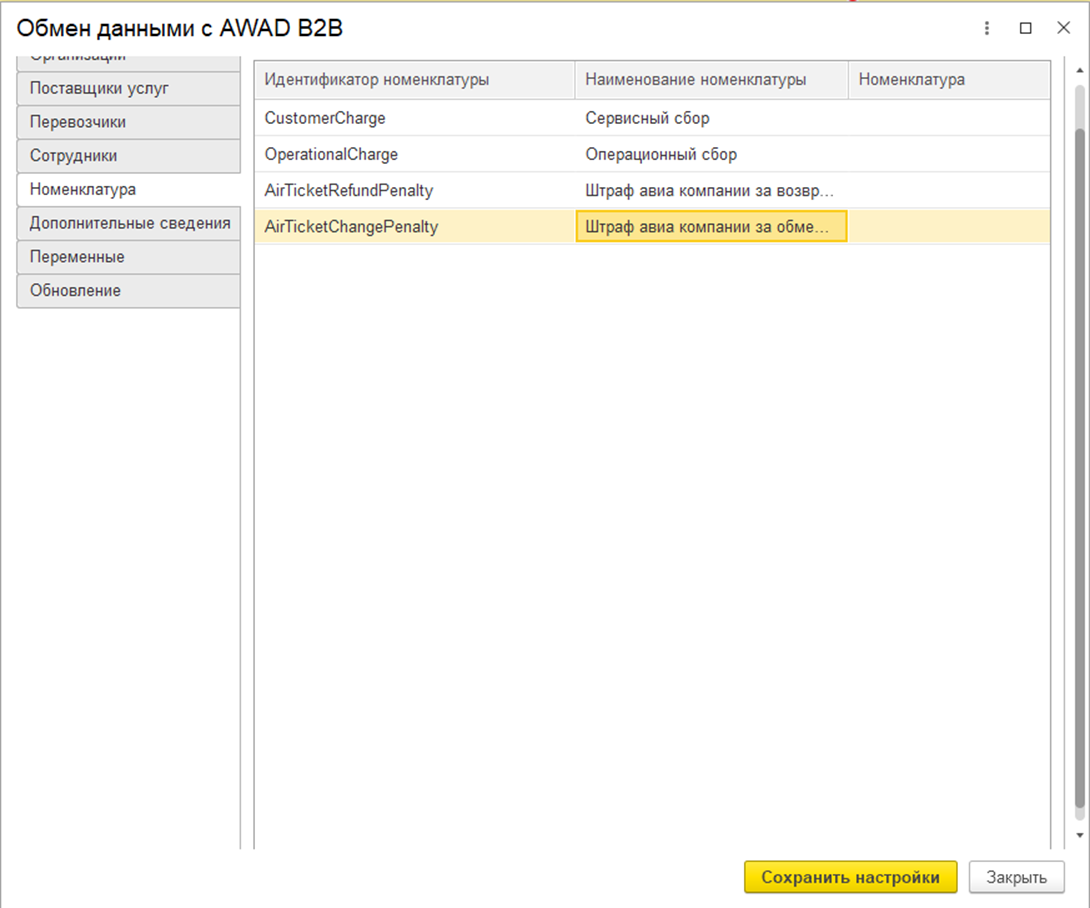
Task: Maximize the AWAD B2B dialog window
Action: click(x=1025, y=28)
